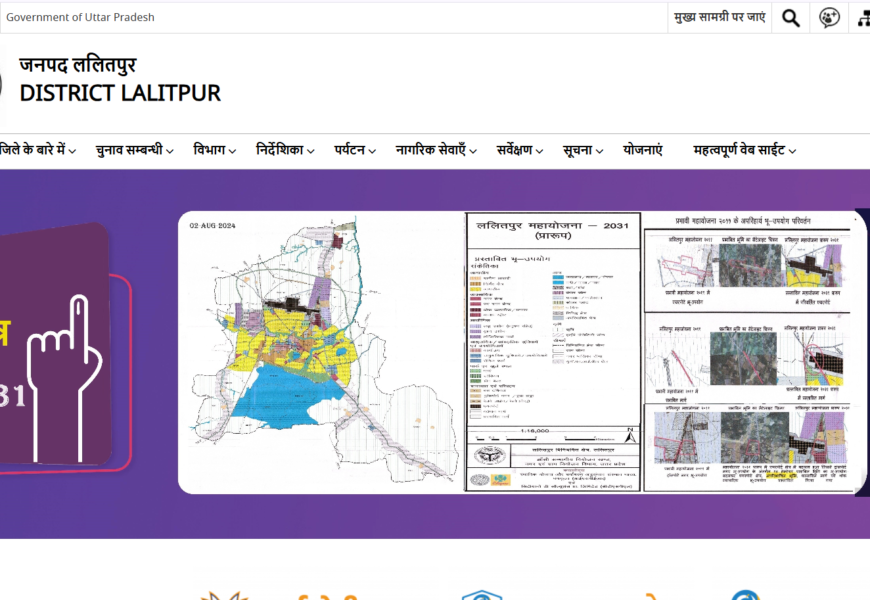Expand the महत्वपूर्ण वेब साईट dropdown arrow
Screen dimensions: 870x600
pos(792,151)
